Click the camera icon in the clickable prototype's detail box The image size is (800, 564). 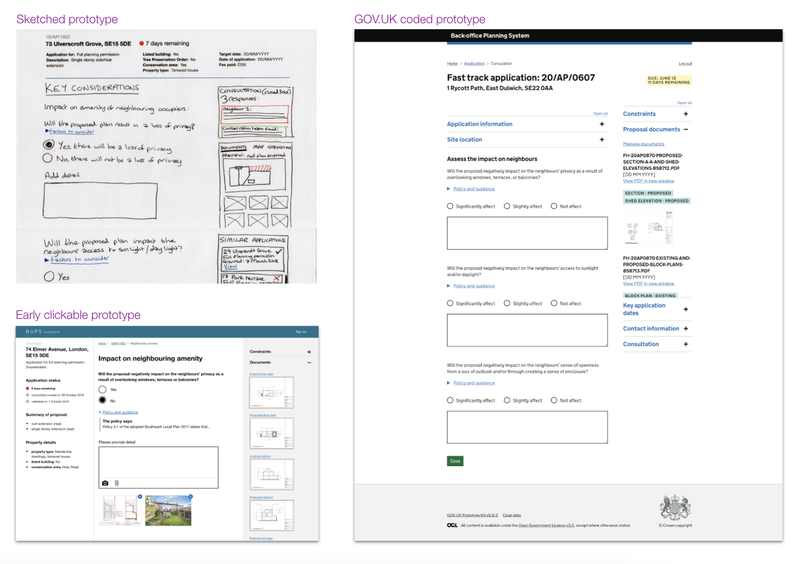(x=105, y=483)
